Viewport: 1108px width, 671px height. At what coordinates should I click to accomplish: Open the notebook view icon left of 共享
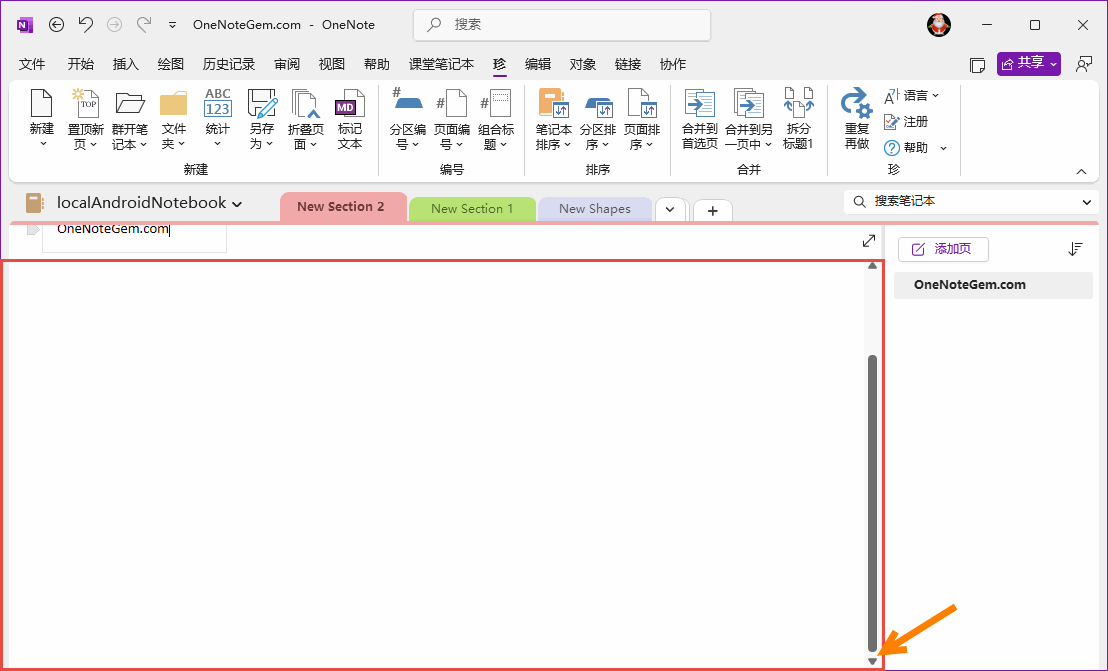pyautogui.click(x=977, y=65)
